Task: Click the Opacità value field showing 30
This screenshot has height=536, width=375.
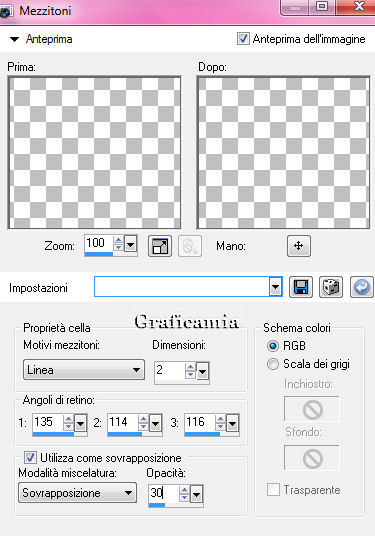Action: click(163, 493)
